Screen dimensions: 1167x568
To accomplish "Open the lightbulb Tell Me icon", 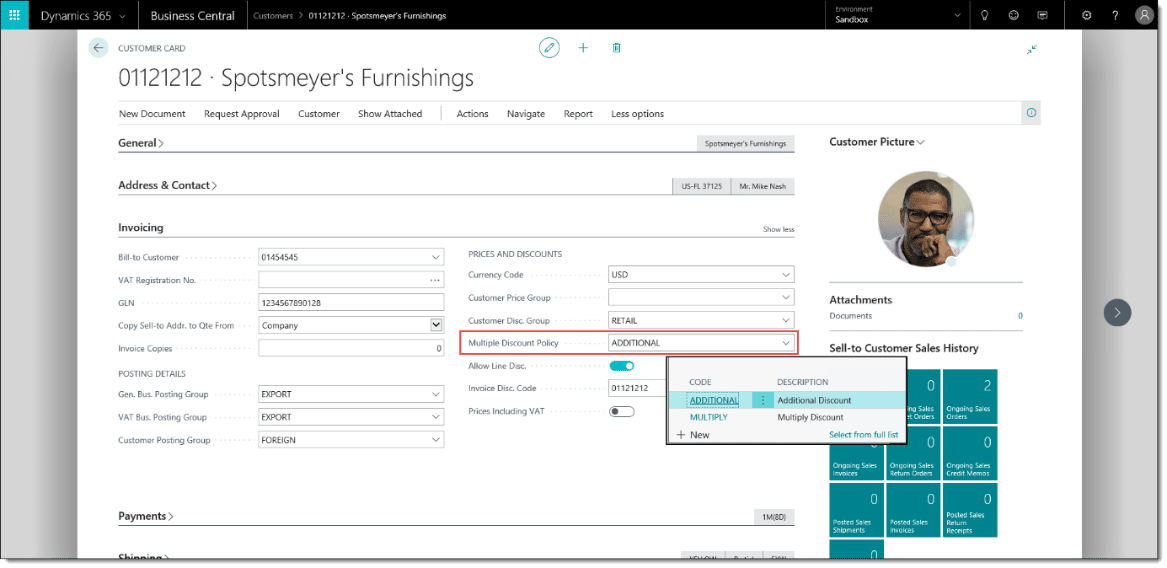I will tap(985, 15).
